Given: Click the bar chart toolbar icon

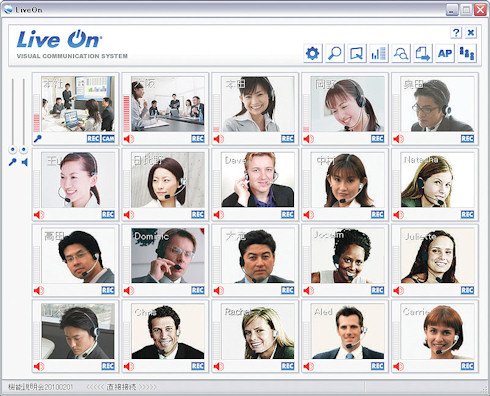Looking at the screenshot, I should pos(379,53).
